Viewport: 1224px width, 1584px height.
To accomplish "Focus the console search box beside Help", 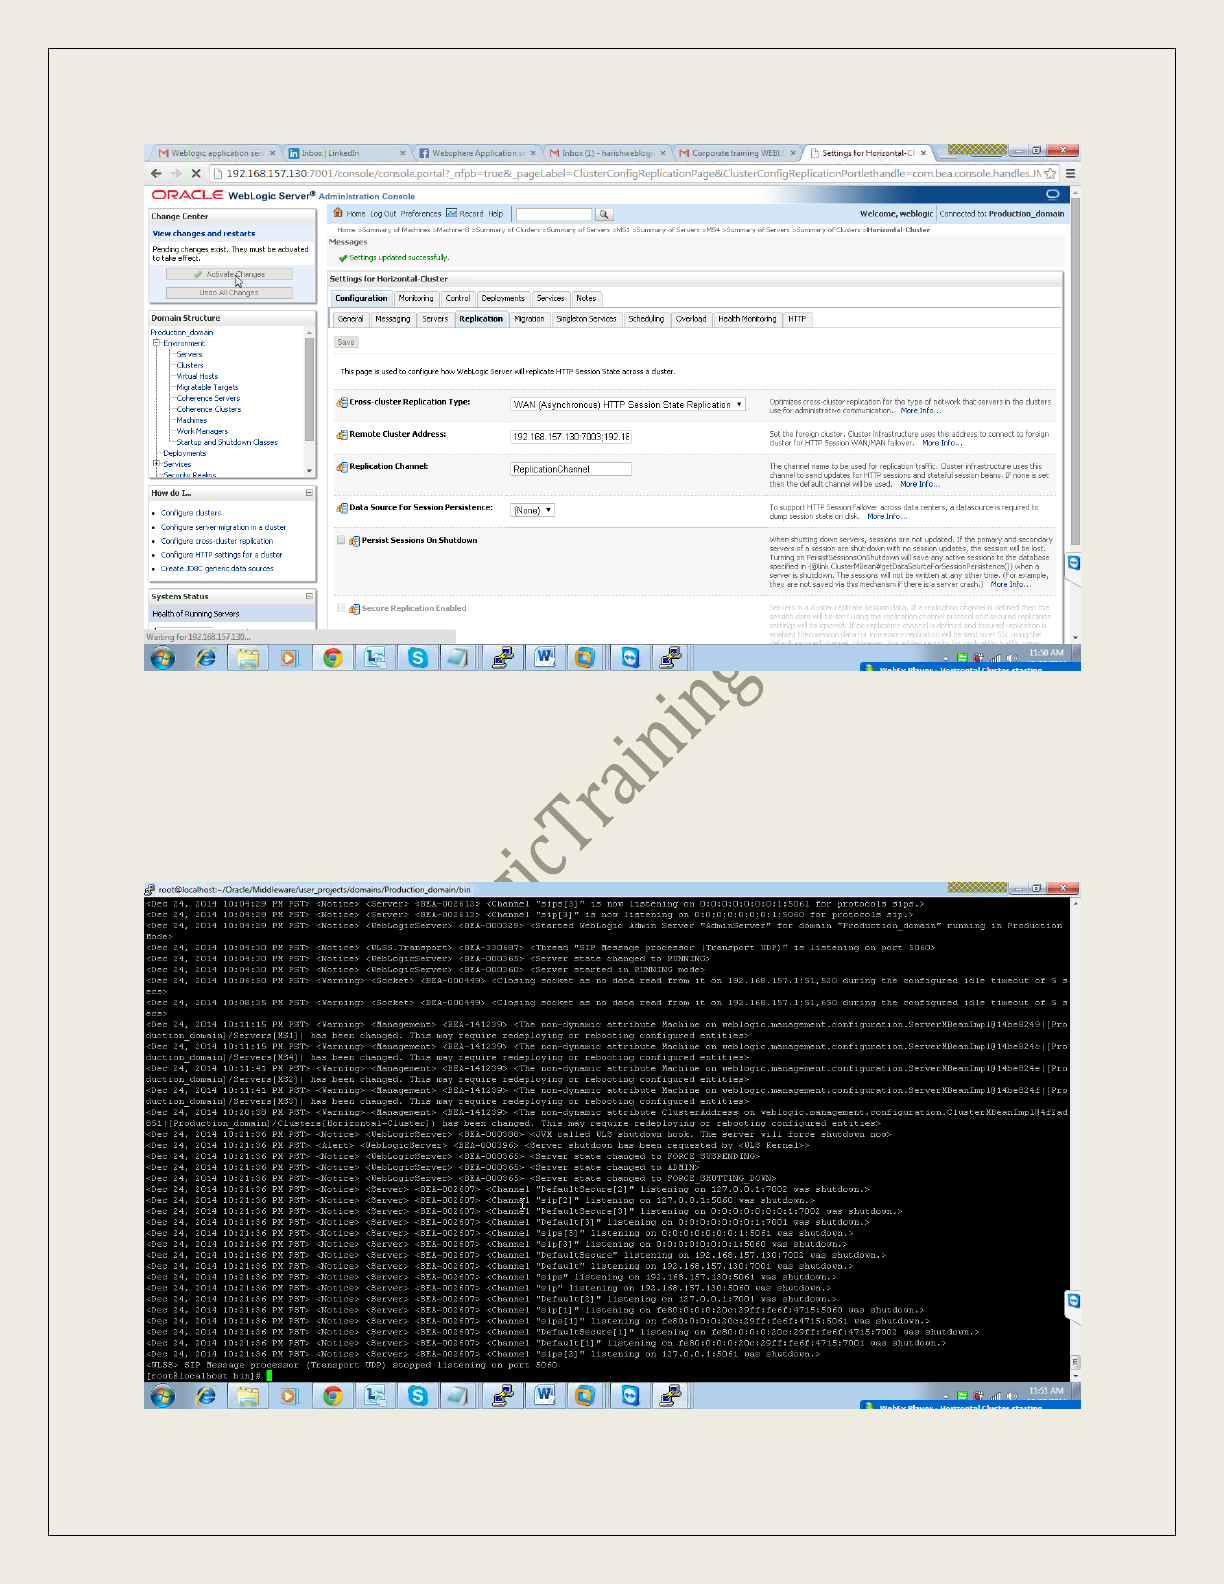I will (554, 214).
